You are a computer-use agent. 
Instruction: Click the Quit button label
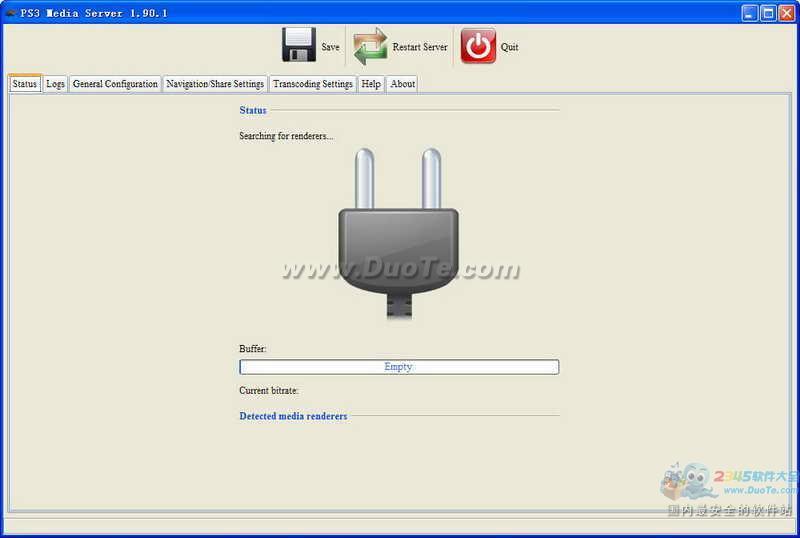point(509,47)
